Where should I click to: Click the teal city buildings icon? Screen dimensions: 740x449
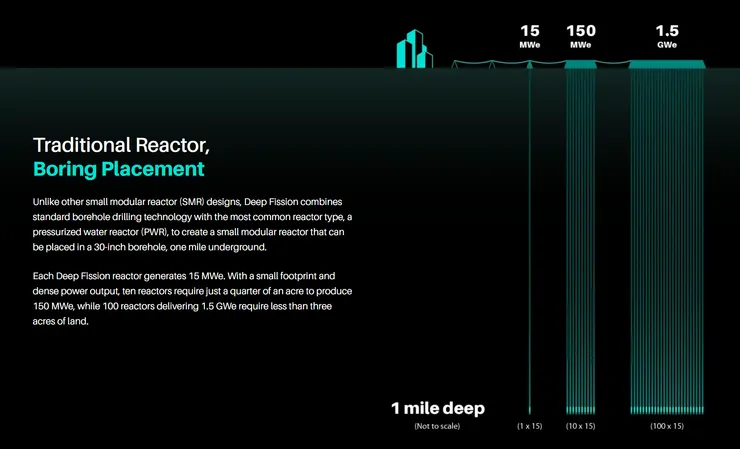[414, 49]
